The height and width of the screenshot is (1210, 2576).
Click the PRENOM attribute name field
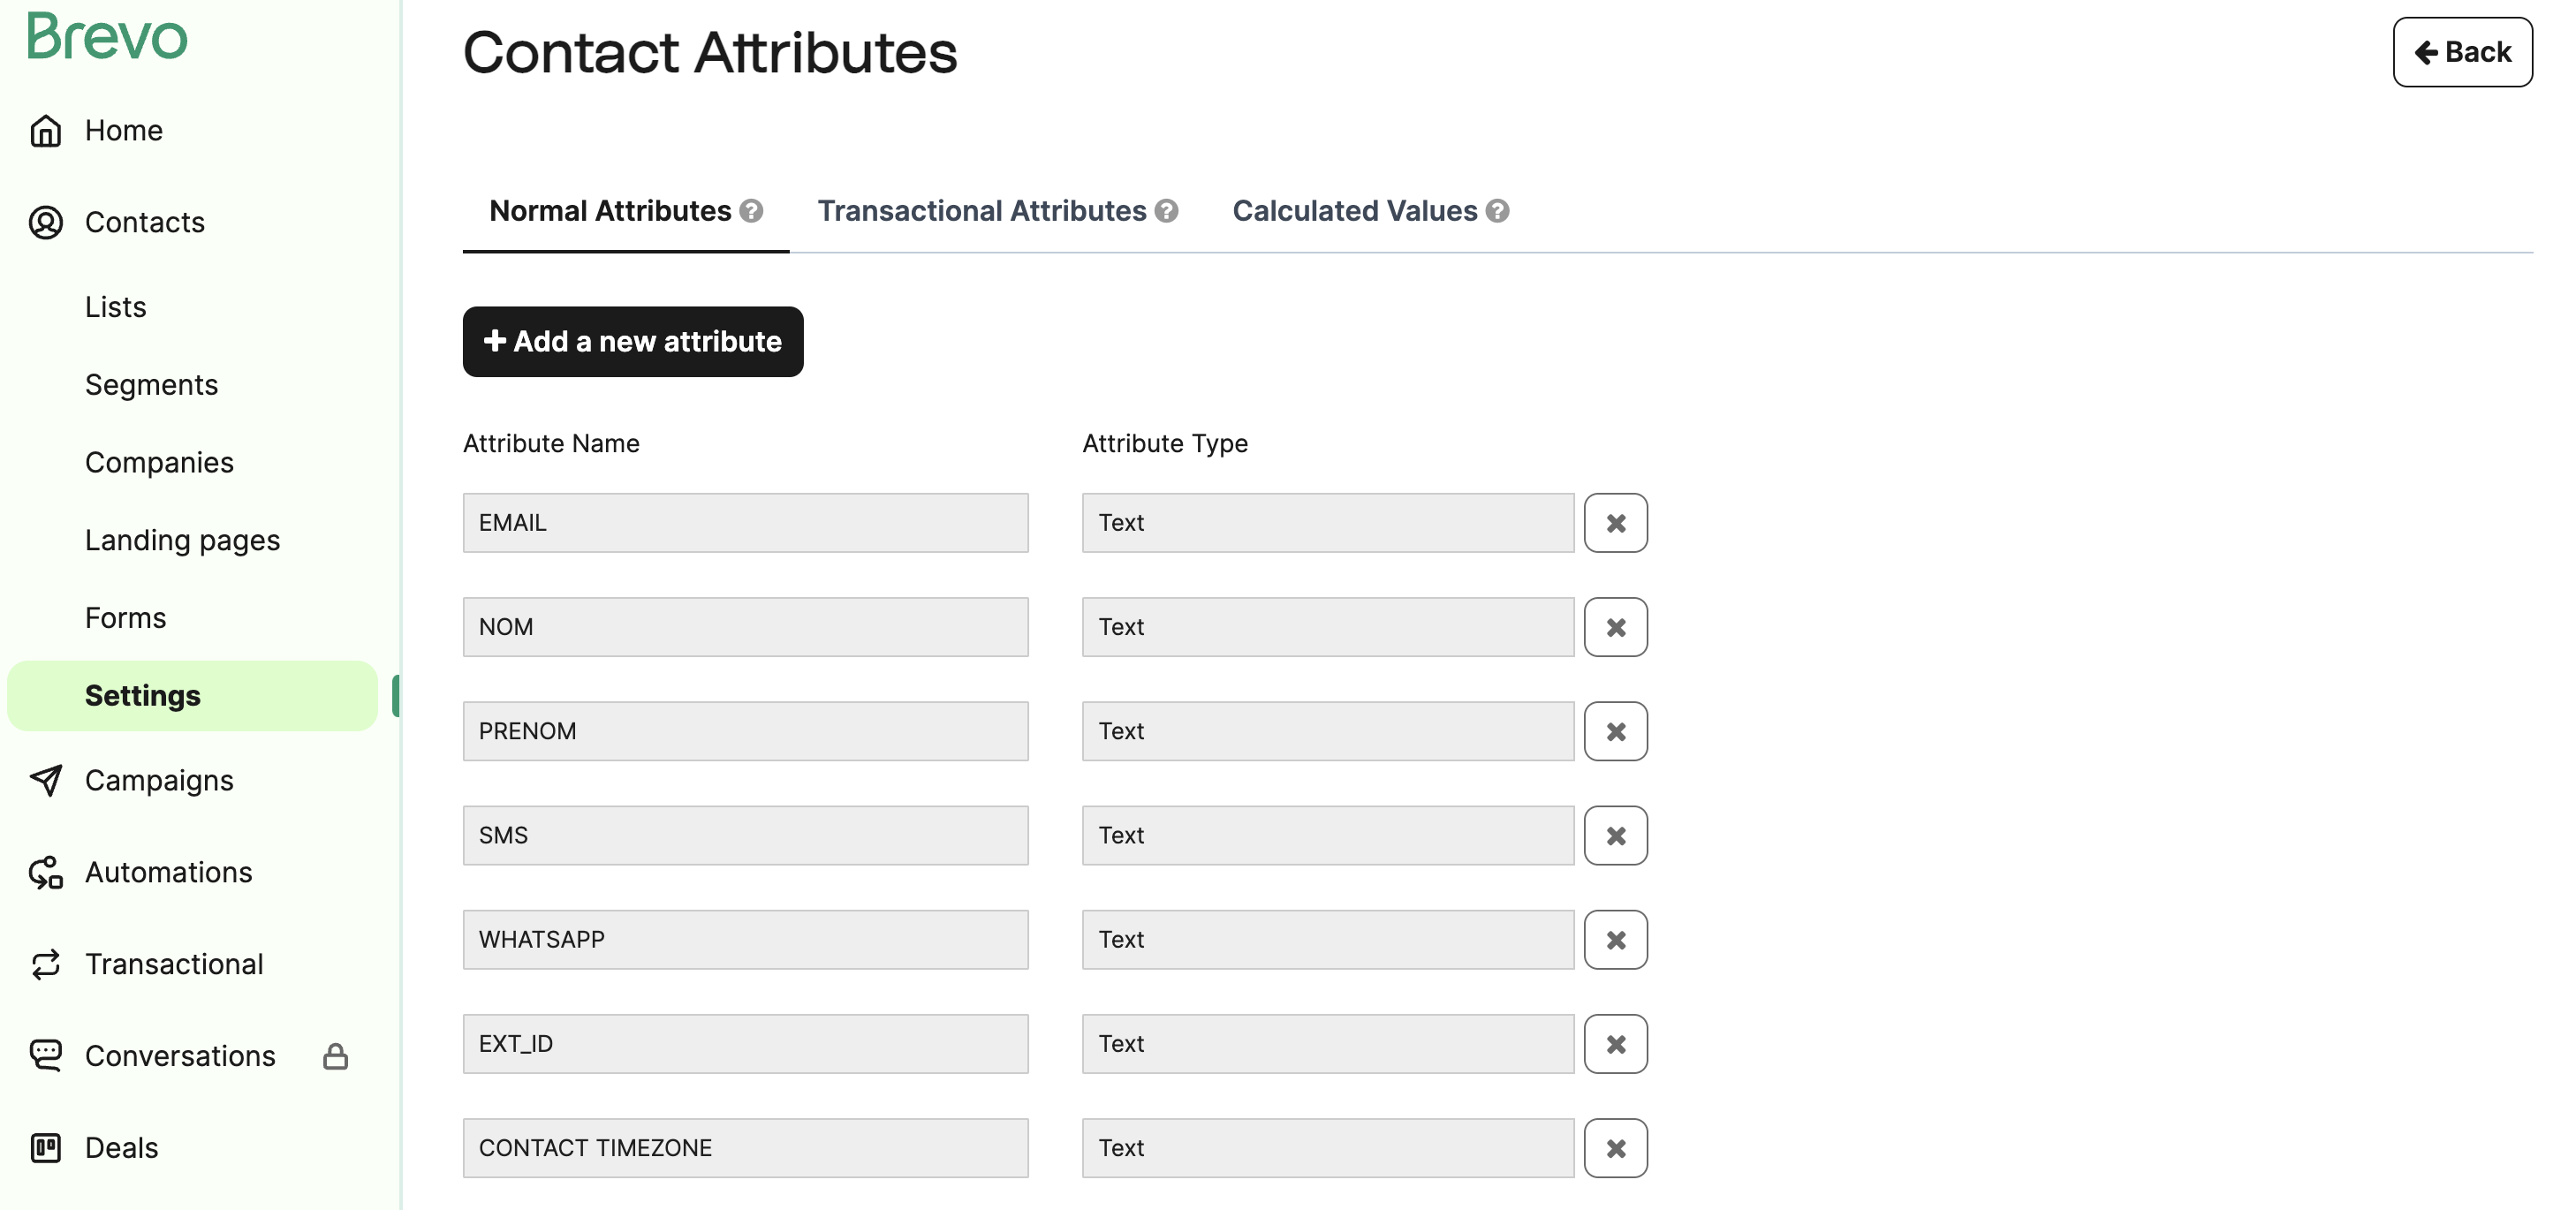[x=746, y=731]
